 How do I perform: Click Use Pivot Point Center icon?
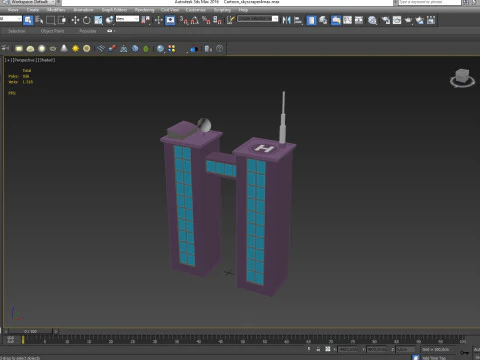tap(145, 20)
